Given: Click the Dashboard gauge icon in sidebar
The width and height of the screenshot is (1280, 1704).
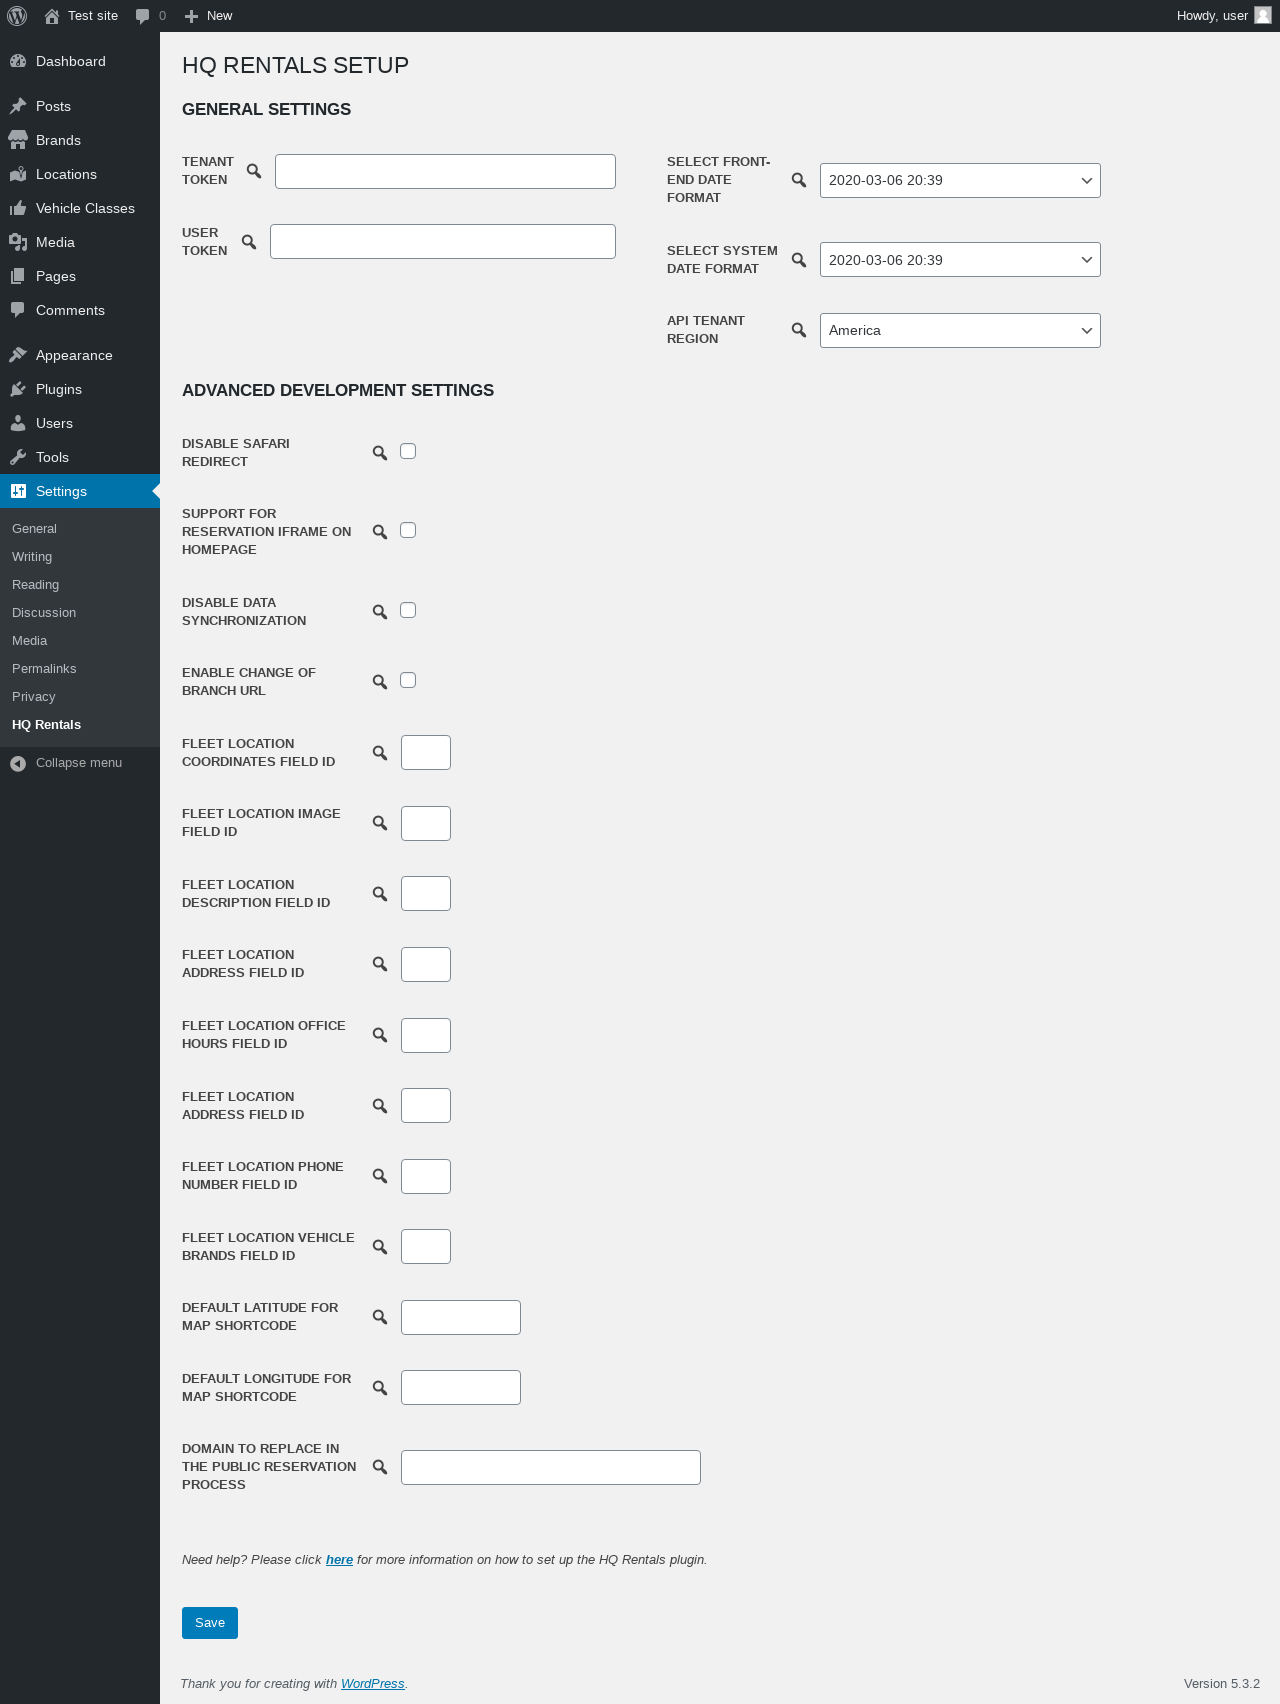Looking at the screenshot, I should [x=18, y=61].
